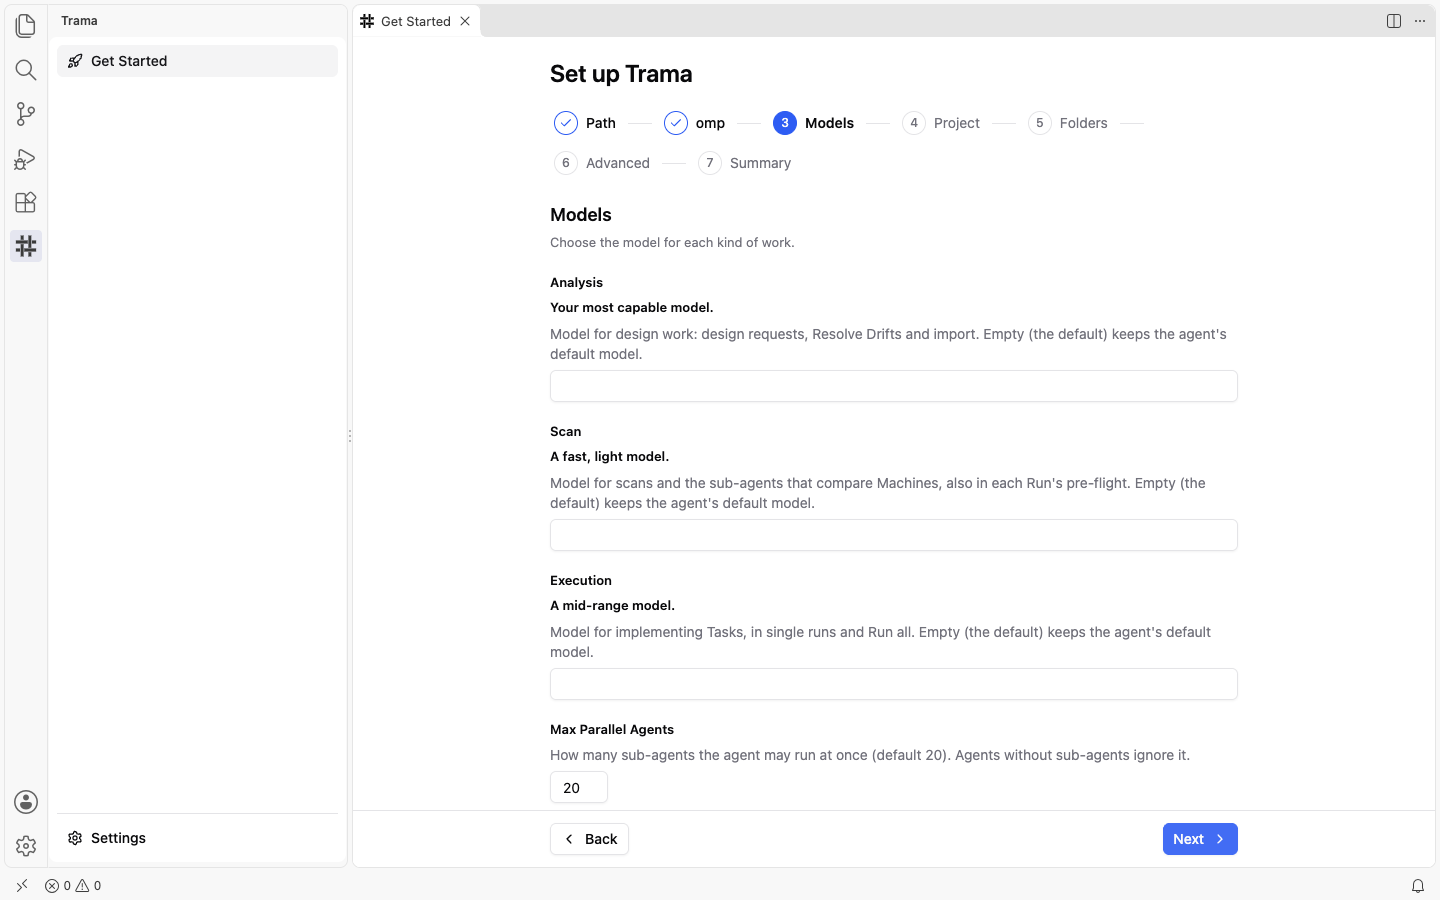This screenshot has width=1440, height=900.
Task: Focus the Scan model input field
Action: click(x=894, y=535)
